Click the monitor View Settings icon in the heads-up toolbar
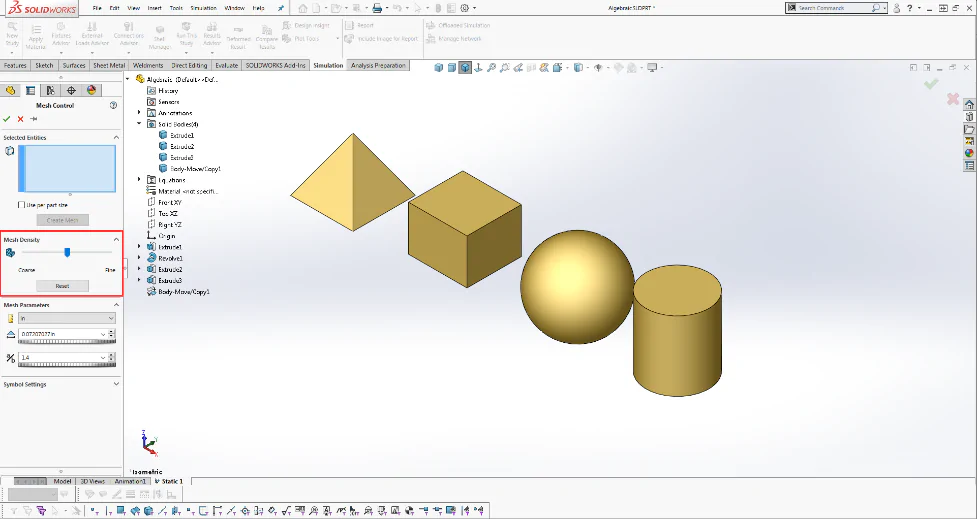This screenshot has width=977, height=519. pos(652,67)
